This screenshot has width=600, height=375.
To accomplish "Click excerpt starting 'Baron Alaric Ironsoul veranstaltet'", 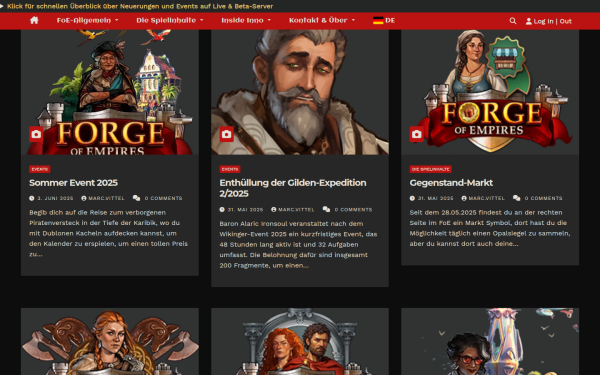I will 298,244.
